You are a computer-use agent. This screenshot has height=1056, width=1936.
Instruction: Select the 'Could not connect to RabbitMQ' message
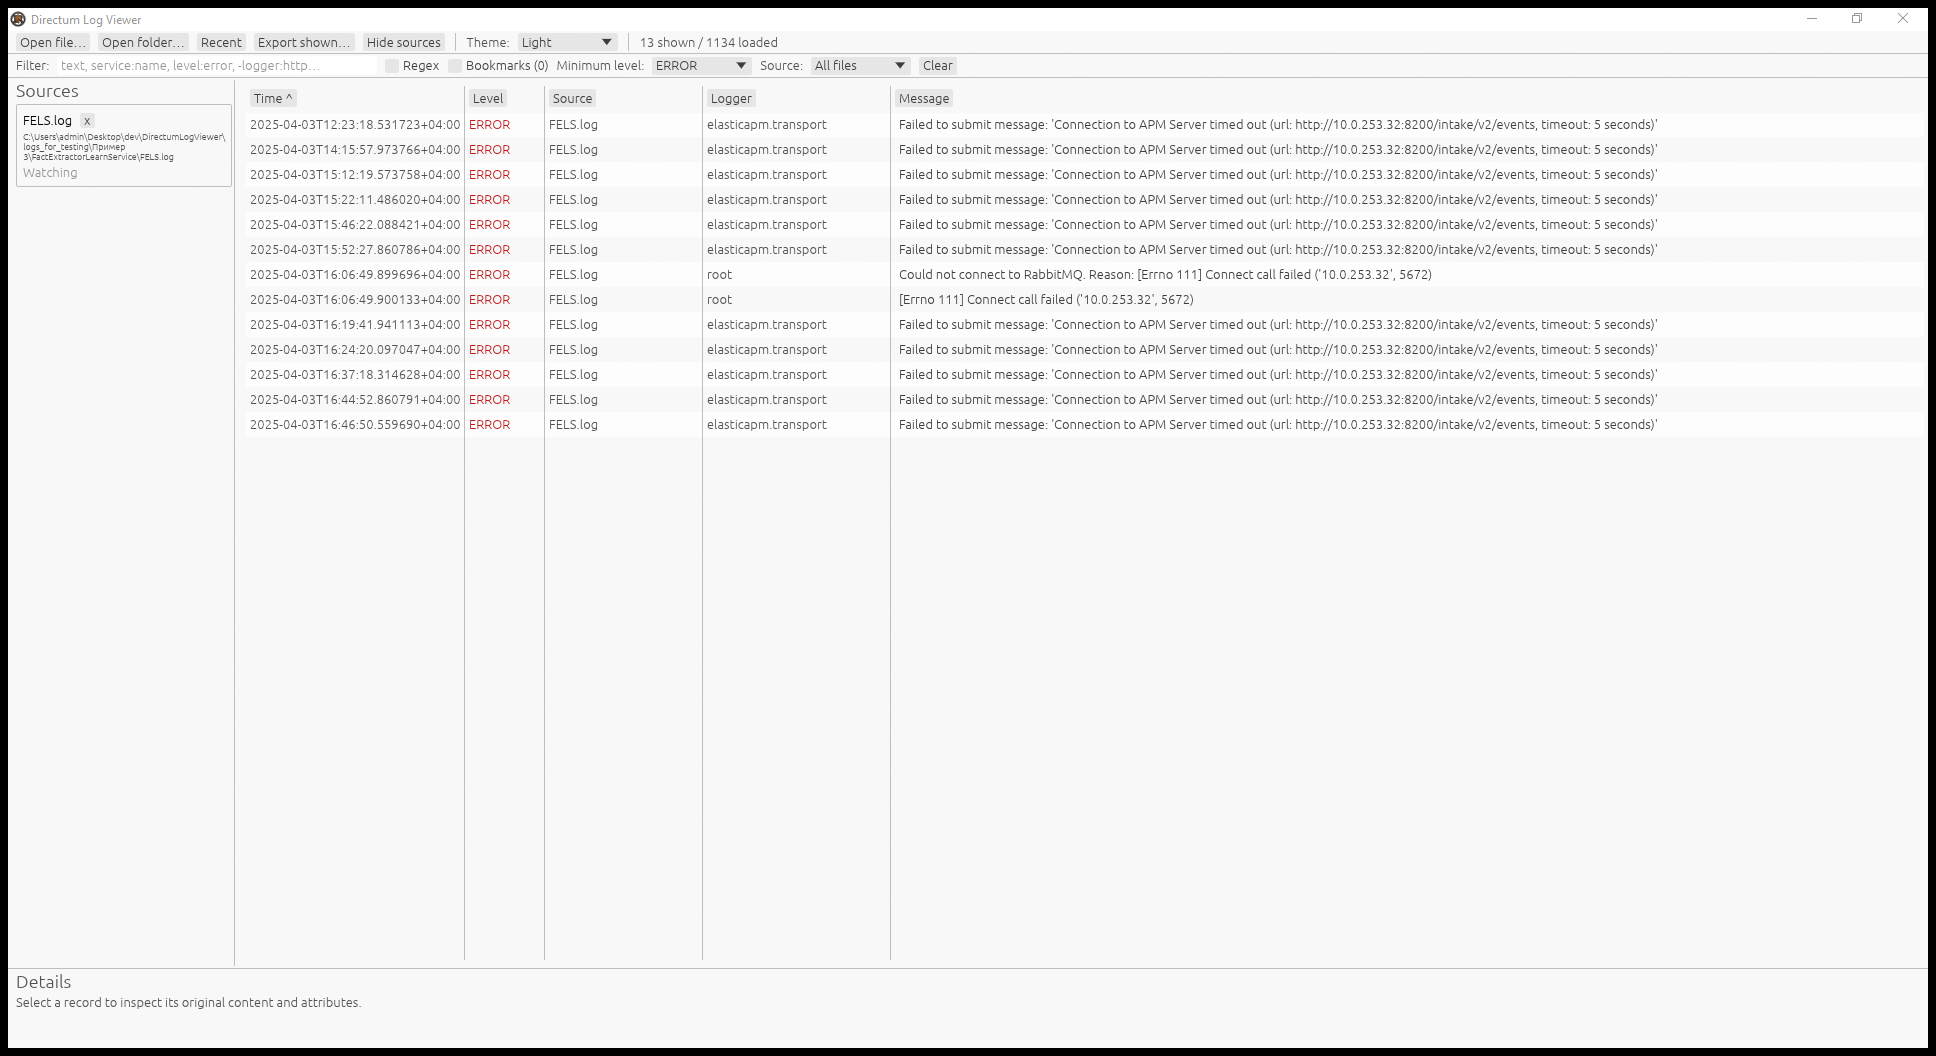(x=1165, y=275)
